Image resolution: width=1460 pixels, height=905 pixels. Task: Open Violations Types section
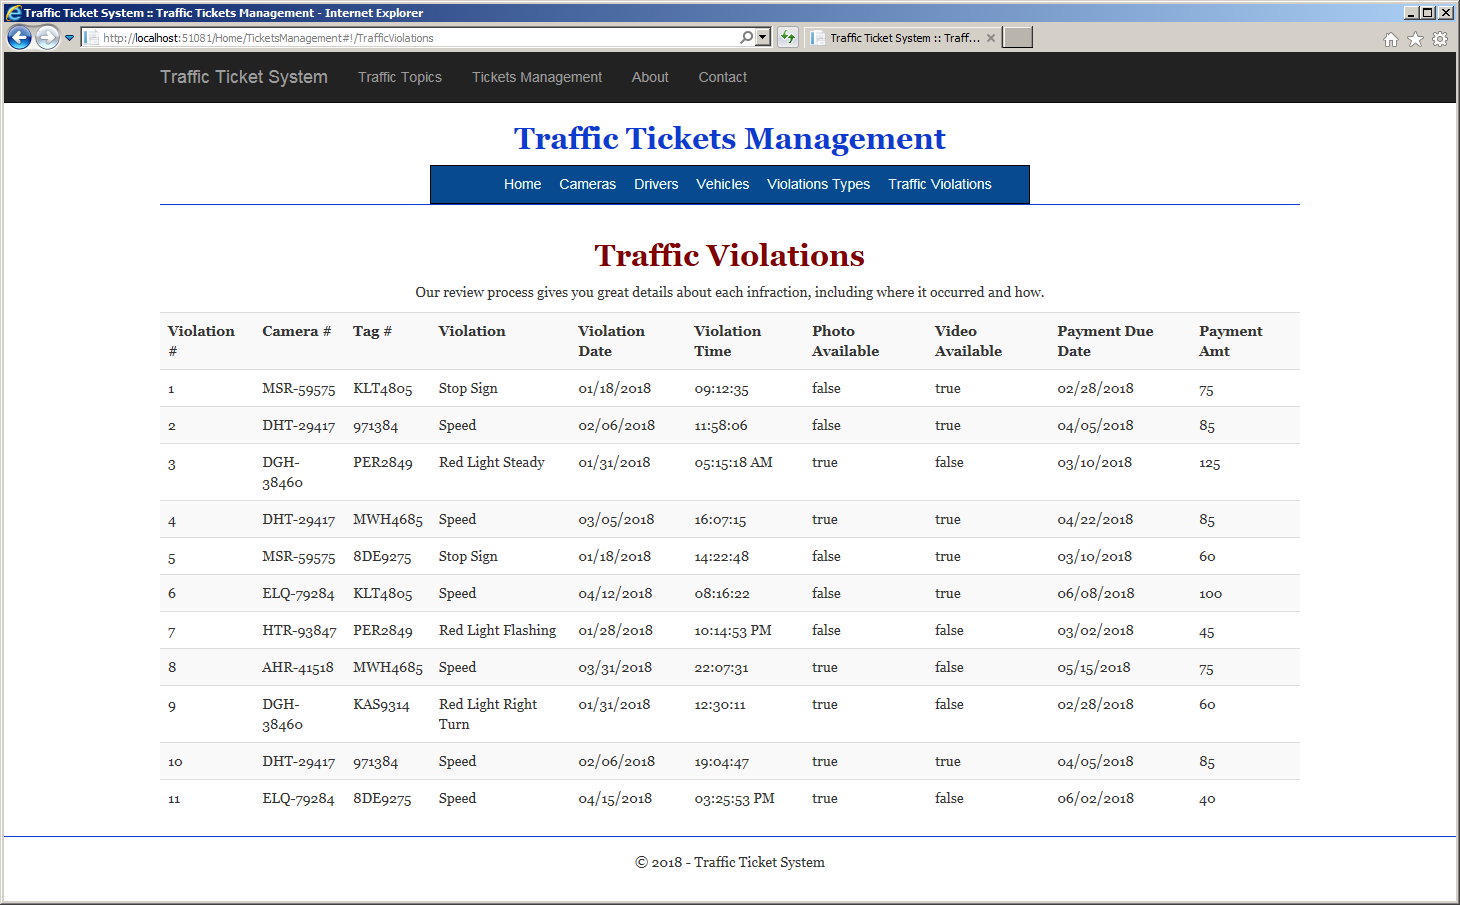coord(818,184)
